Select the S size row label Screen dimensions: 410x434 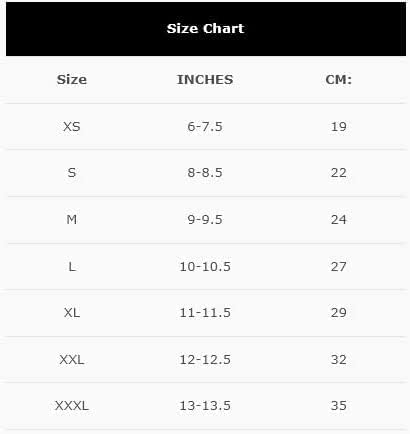tap(72, 173)
